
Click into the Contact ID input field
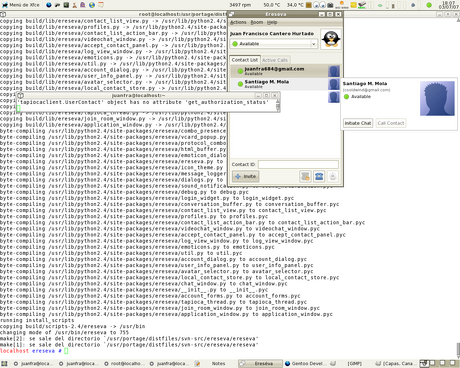tap(298, 164)
